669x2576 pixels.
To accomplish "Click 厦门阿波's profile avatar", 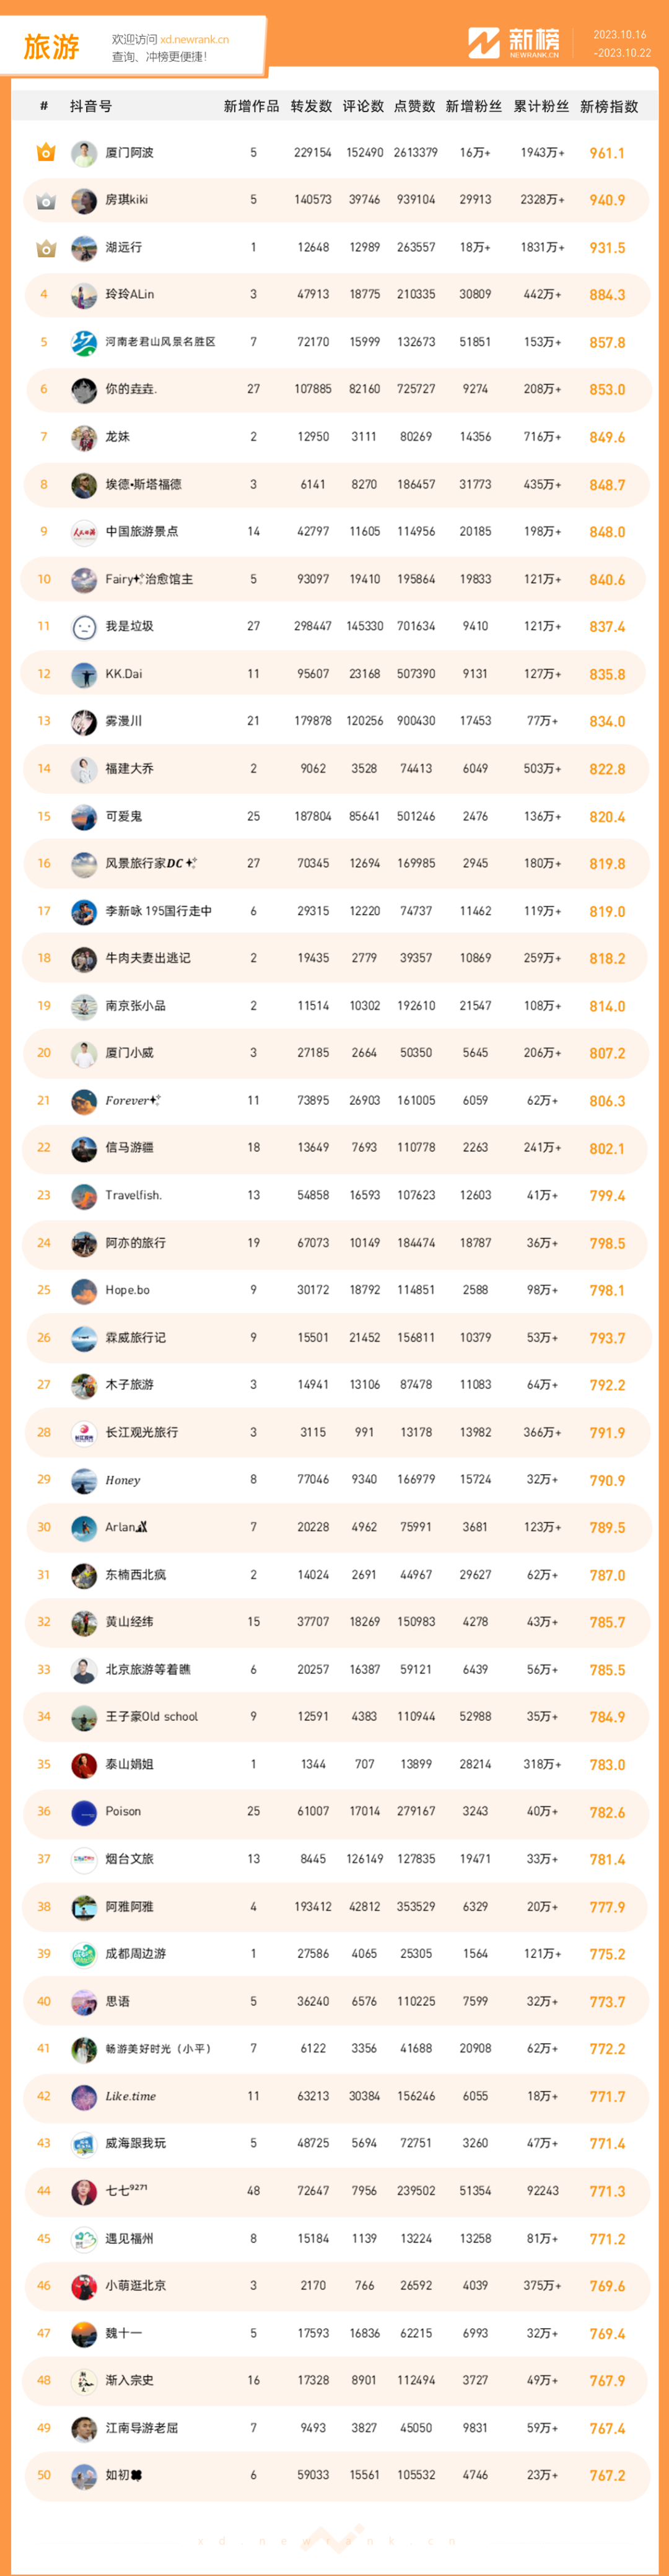I will [x=84, y=153].
